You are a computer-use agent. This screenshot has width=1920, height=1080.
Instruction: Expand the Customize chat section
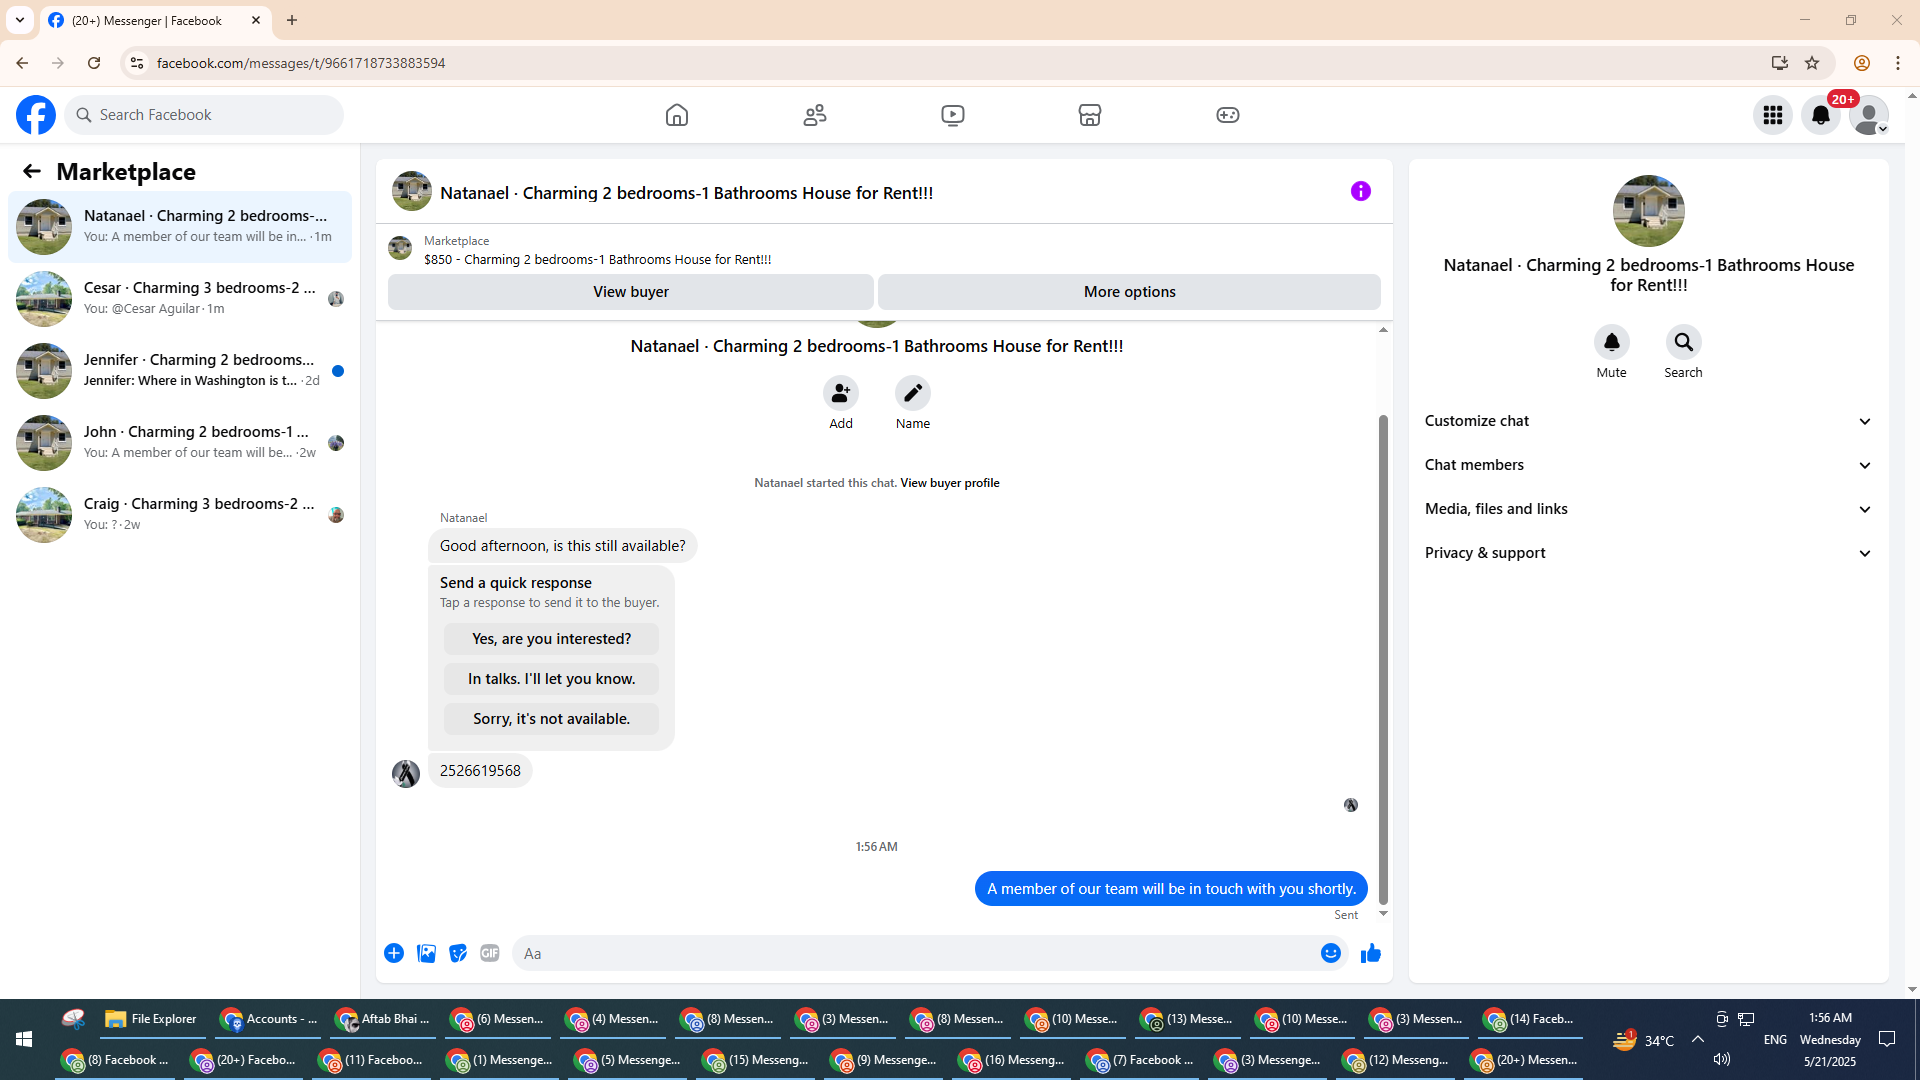(1648, 421)
